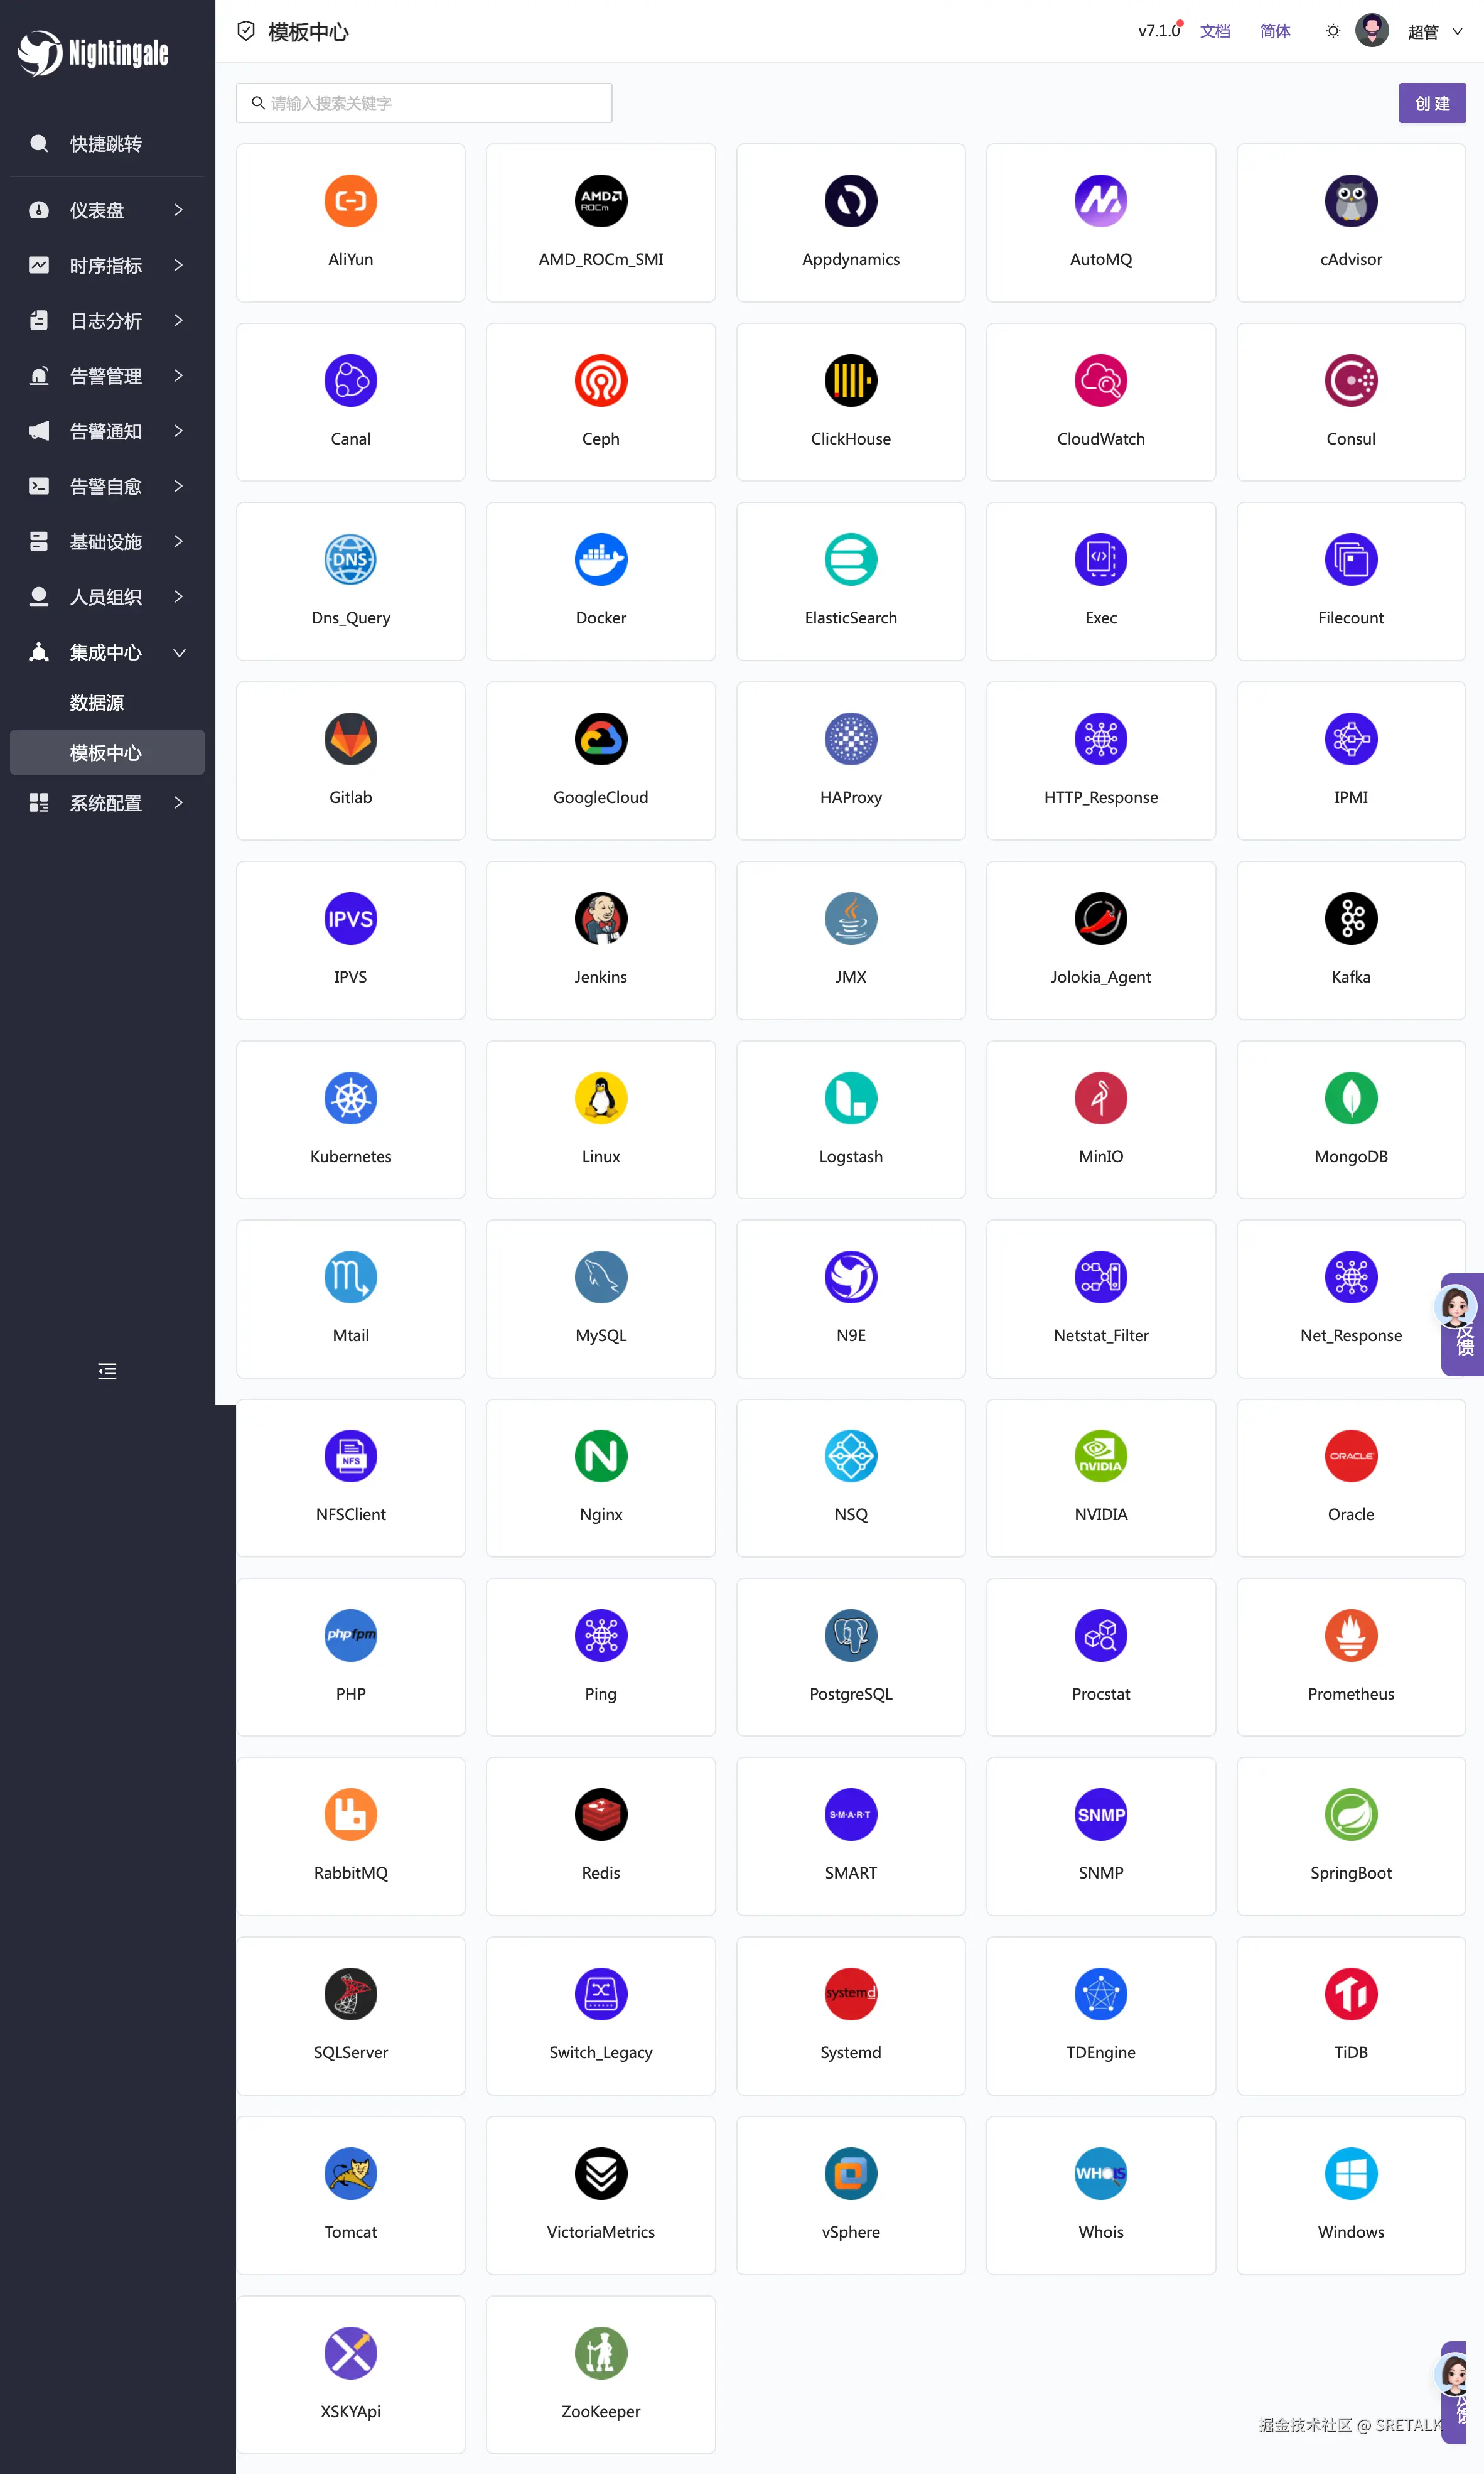Screen dimensions: 1484x2475
Task: Collapse the 集成中心 sidebar section
Action: (x=107, y=653)
